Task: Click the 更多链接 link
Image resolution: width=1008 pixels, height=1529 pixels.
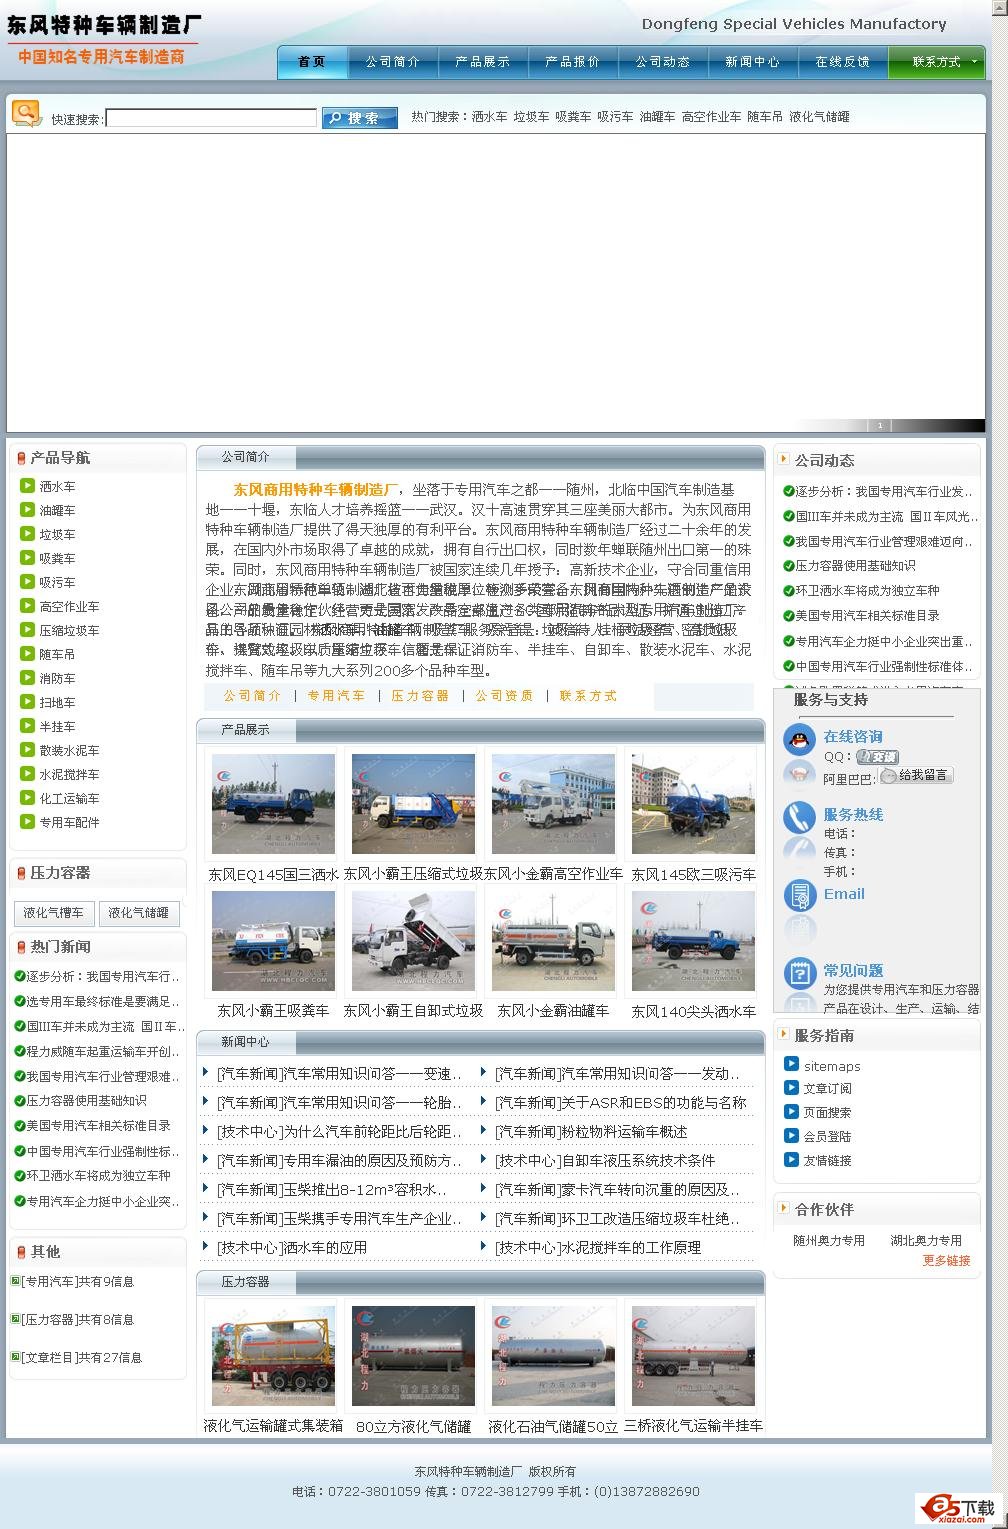Action: click(946, 1260)
